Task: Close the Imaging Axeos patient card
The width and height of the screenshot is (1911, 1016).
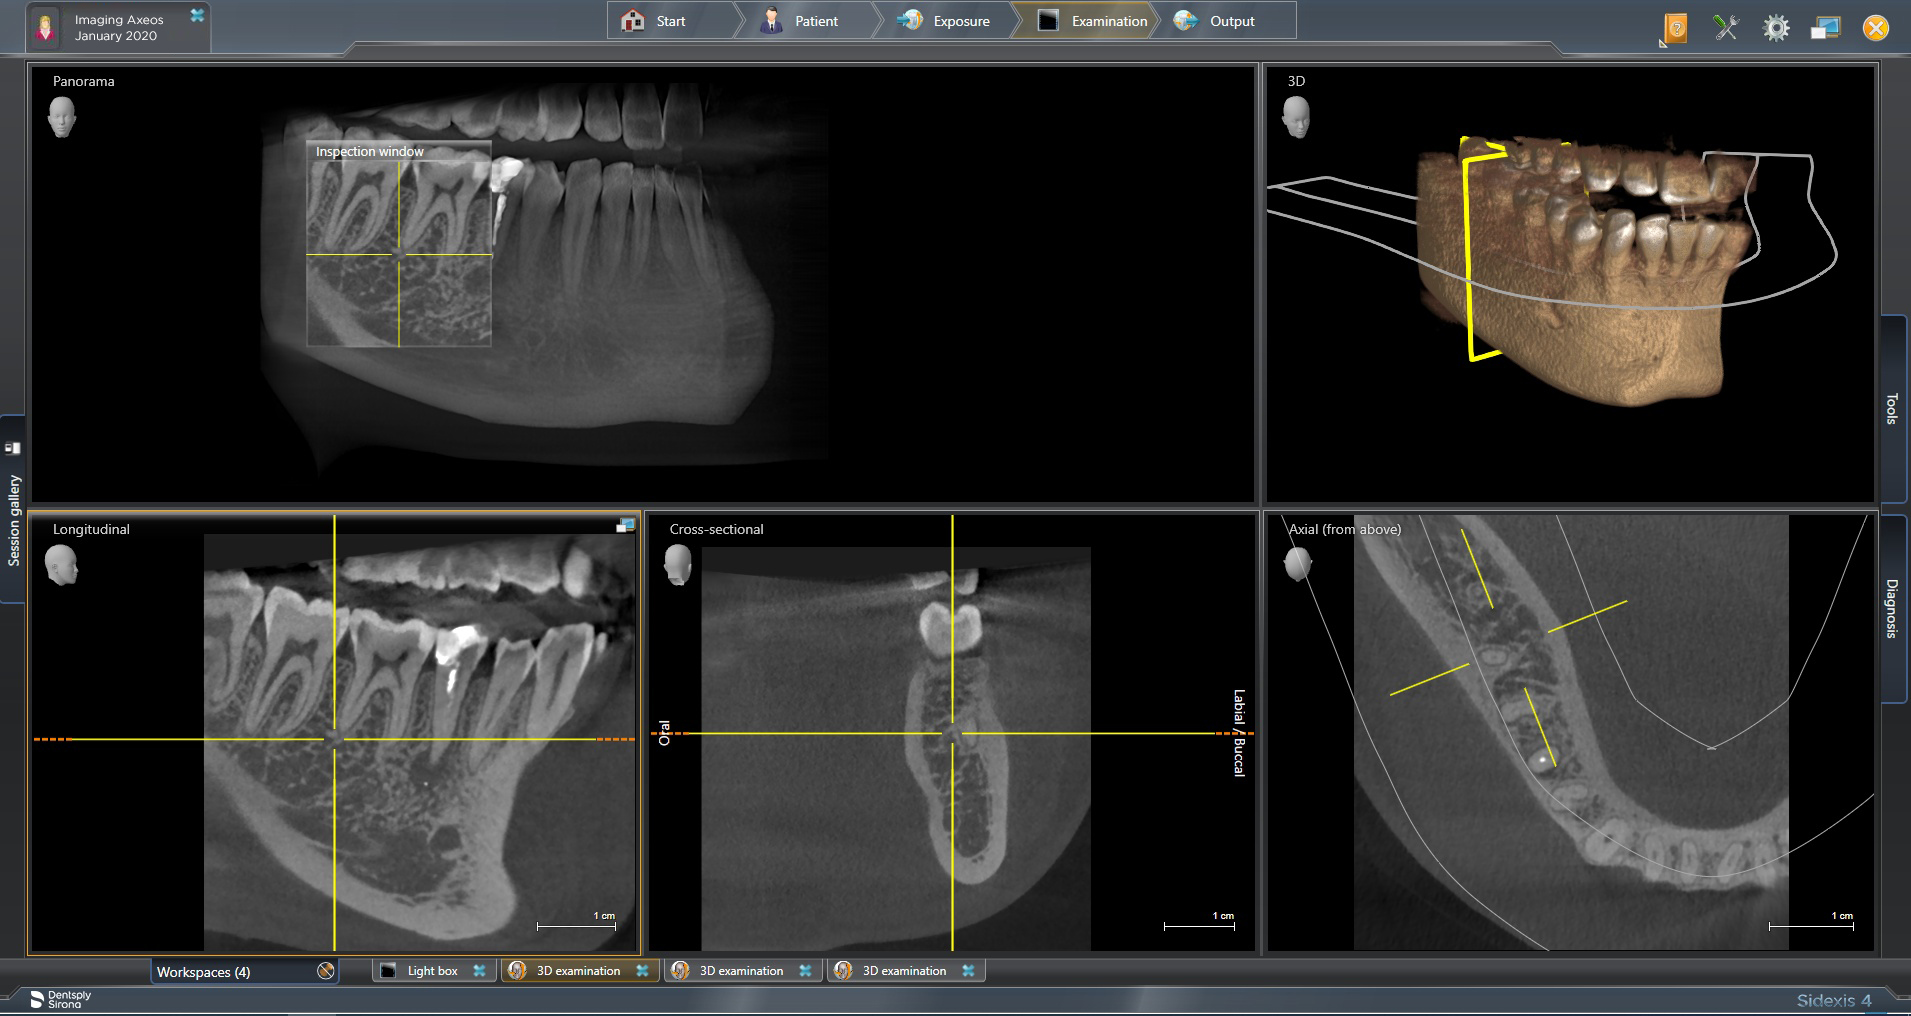Action: [197, 15]
